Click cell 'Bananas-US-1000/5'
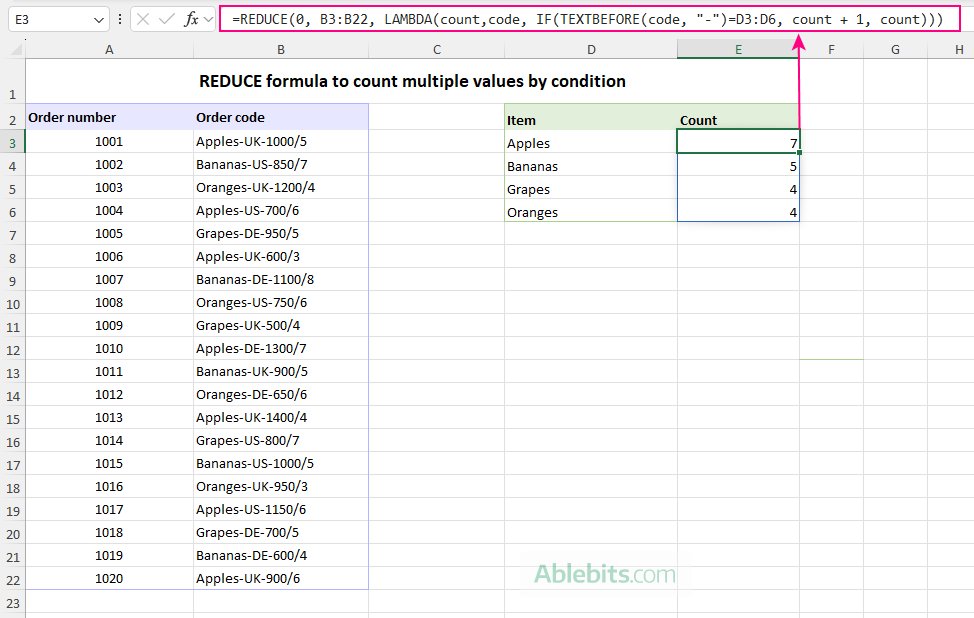This screenshot has width=974, height=618. [x=281, y=463]
